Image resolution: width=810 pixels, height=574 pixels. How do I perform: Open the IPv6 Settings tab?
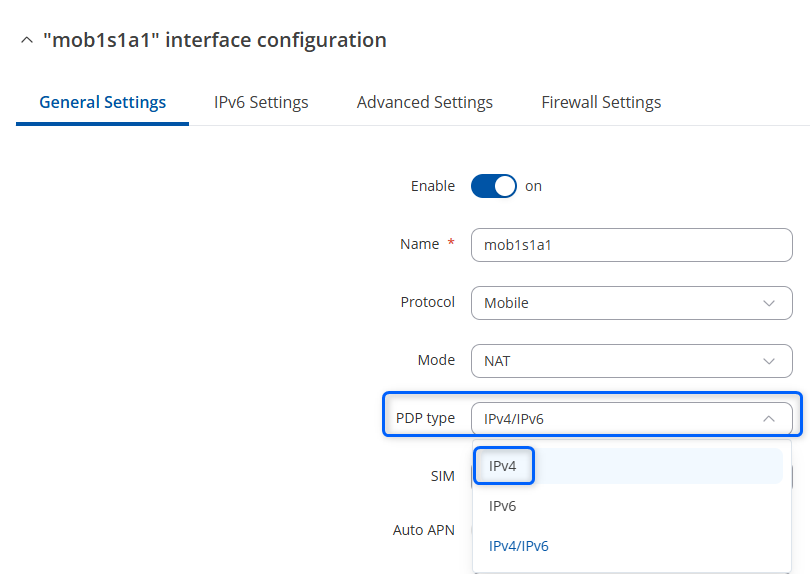coord(261,102)
